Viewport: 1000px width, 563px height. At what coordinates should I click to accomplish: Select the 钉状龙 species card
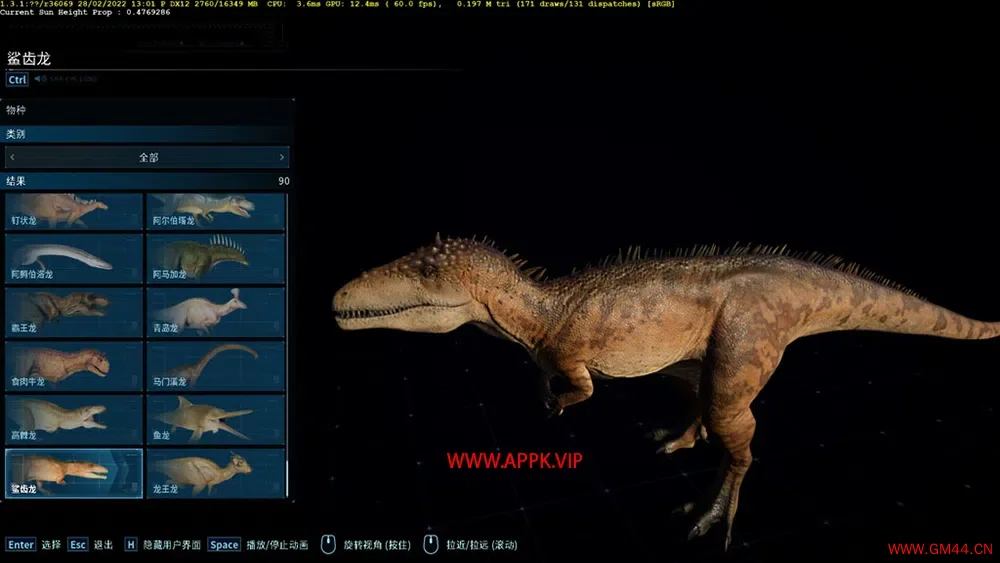click(74, 211)
